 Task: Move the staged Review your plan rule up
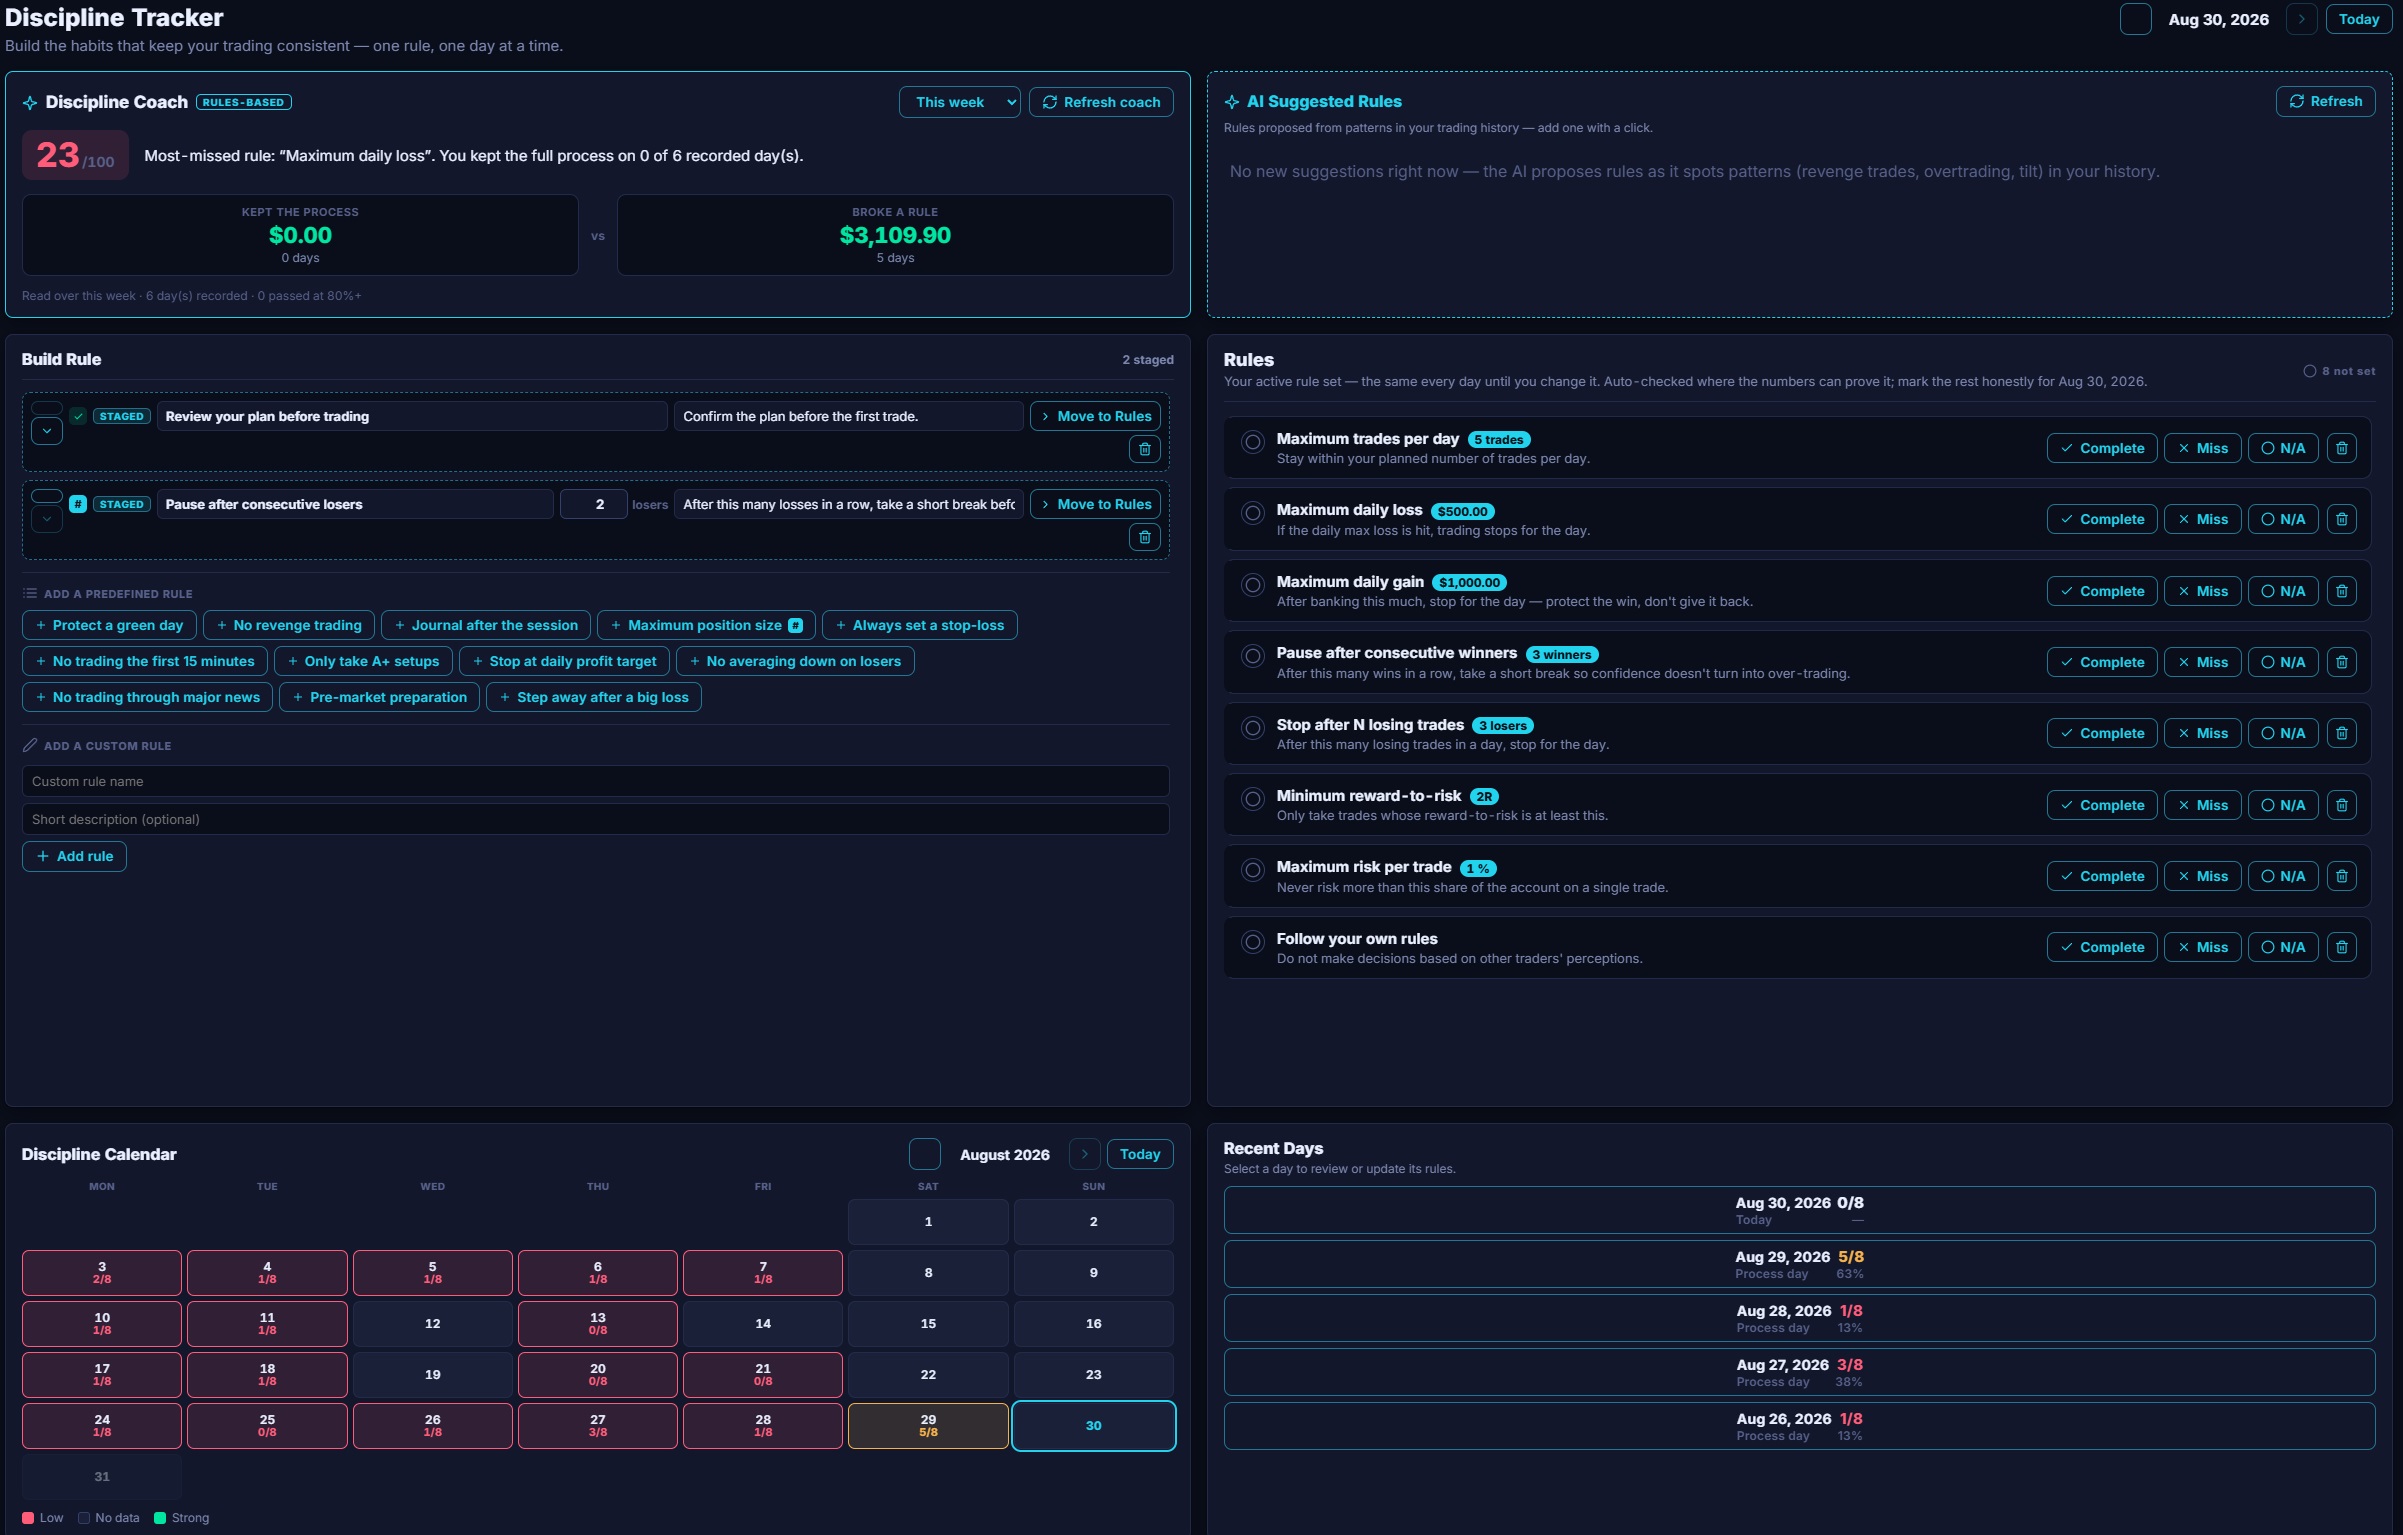click(x=47, y=408)
